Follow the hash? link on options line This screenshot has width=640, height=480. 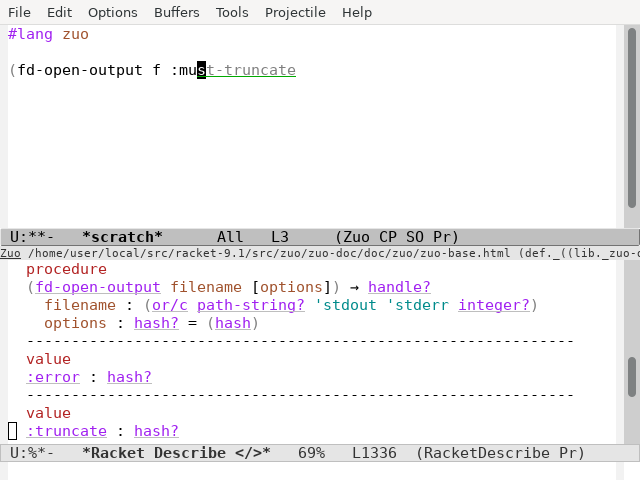pyautogui.click(x=156, y=323)
